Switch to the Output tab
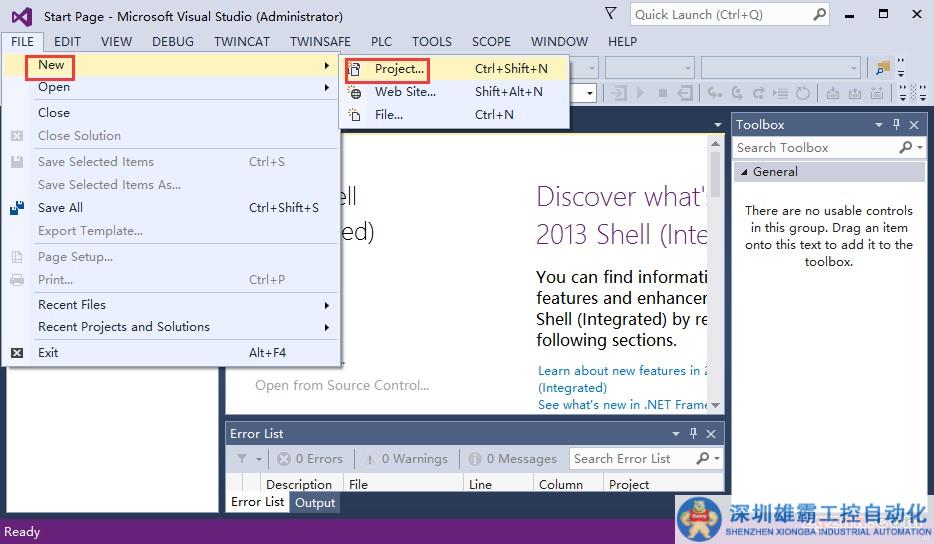Viewport: 934px width, 544px height. click(x=315, y=503)
